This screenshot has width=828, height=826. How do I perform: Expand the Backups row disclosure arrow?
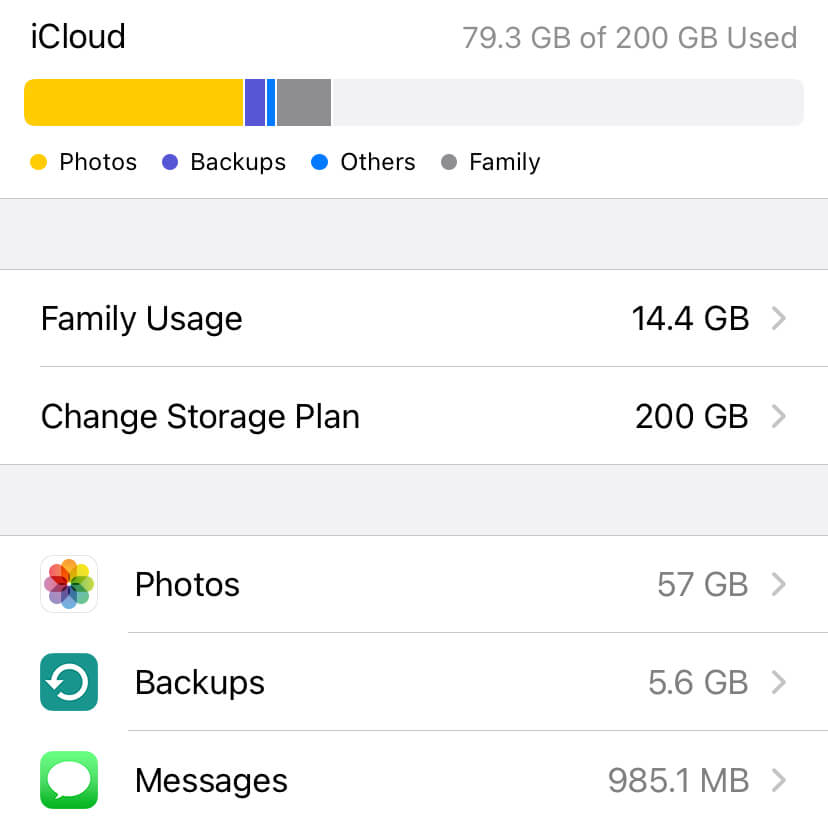[x=779, y=682]
